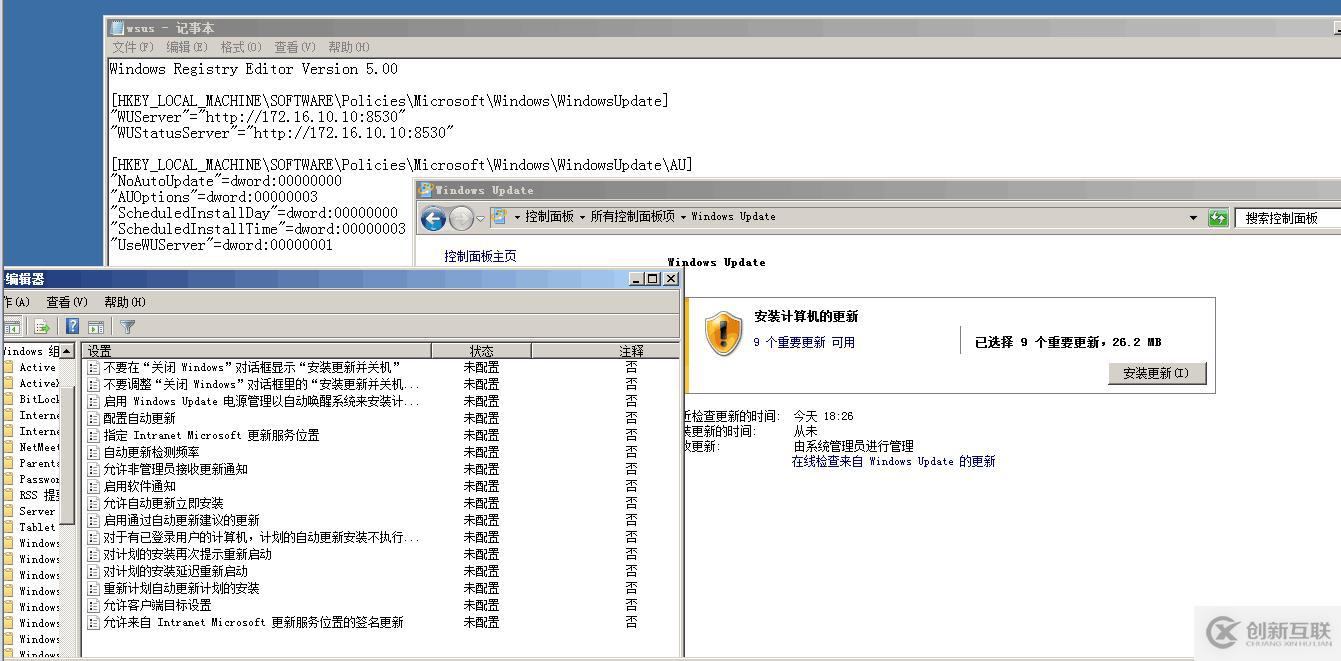
Task: Click the refresh icon in the address bar
Action: tap(1218, 217)
